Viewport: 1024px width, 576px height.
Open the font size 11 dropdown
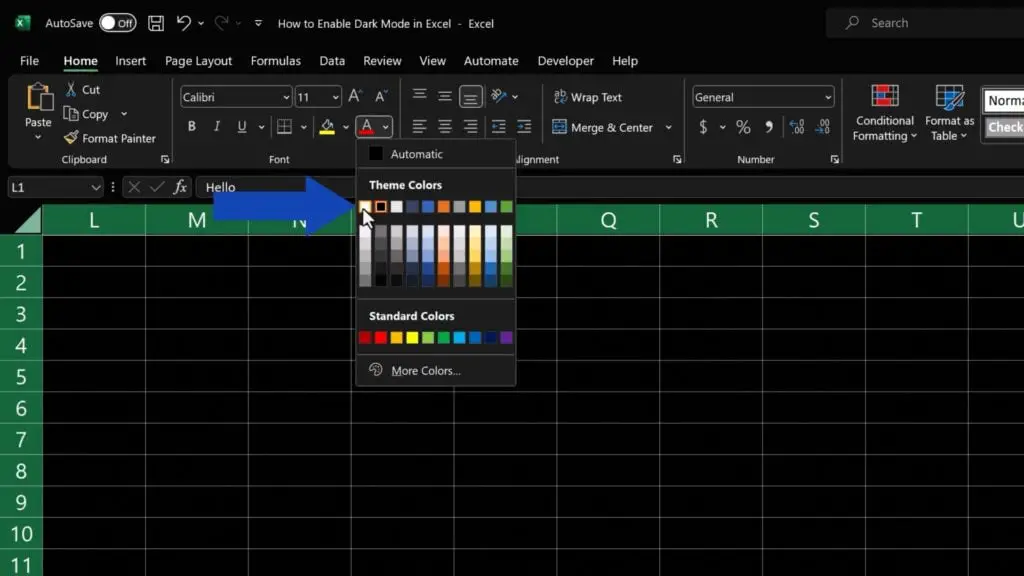(336, 97)
